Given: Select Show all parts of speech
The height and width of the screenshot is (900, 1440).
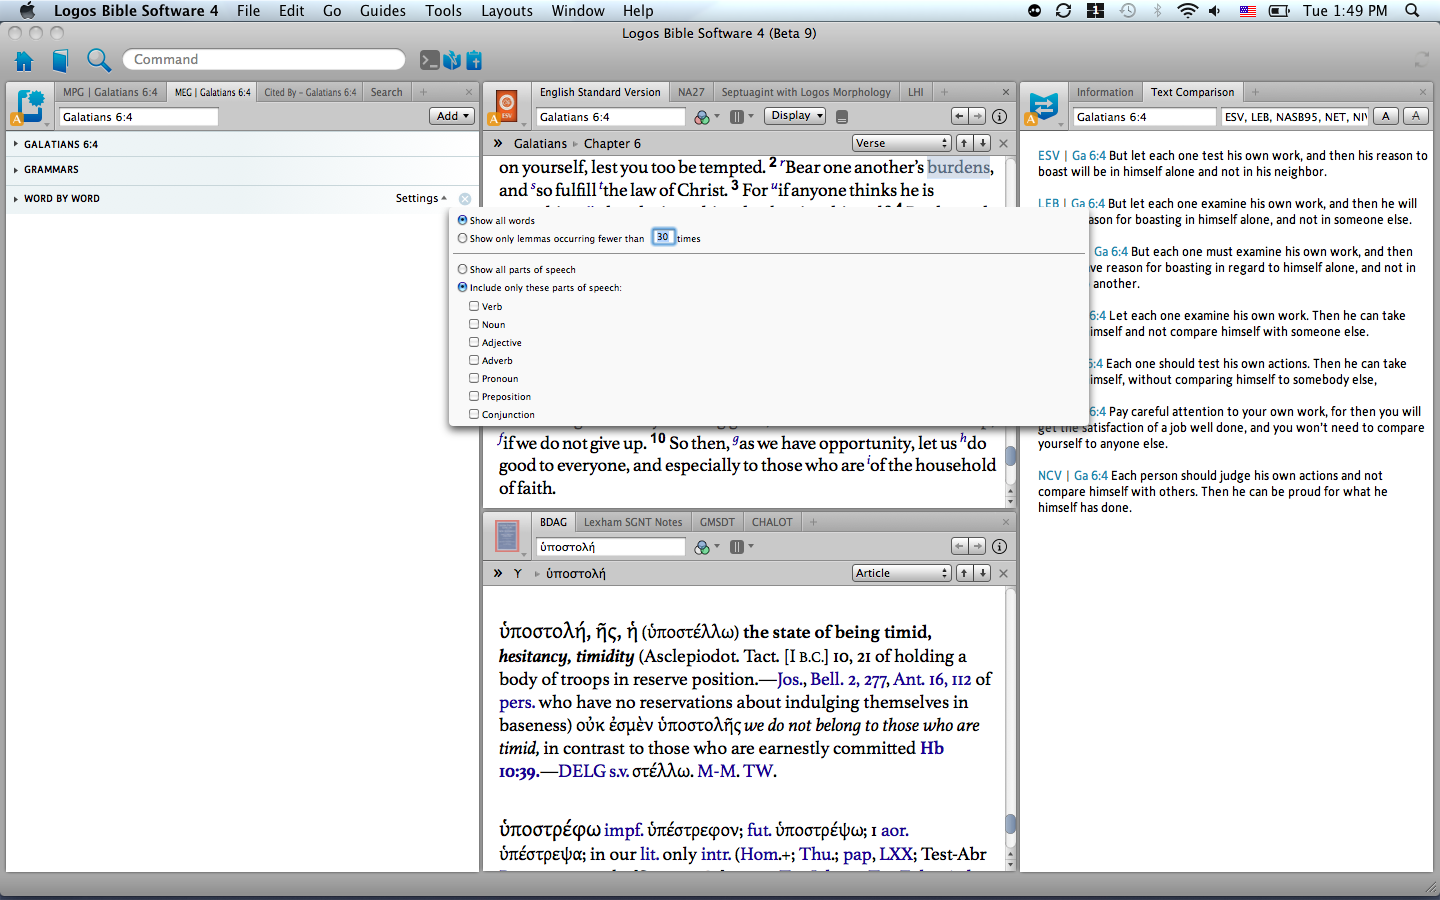Looking at the screenshot, I should coord(462,269).
